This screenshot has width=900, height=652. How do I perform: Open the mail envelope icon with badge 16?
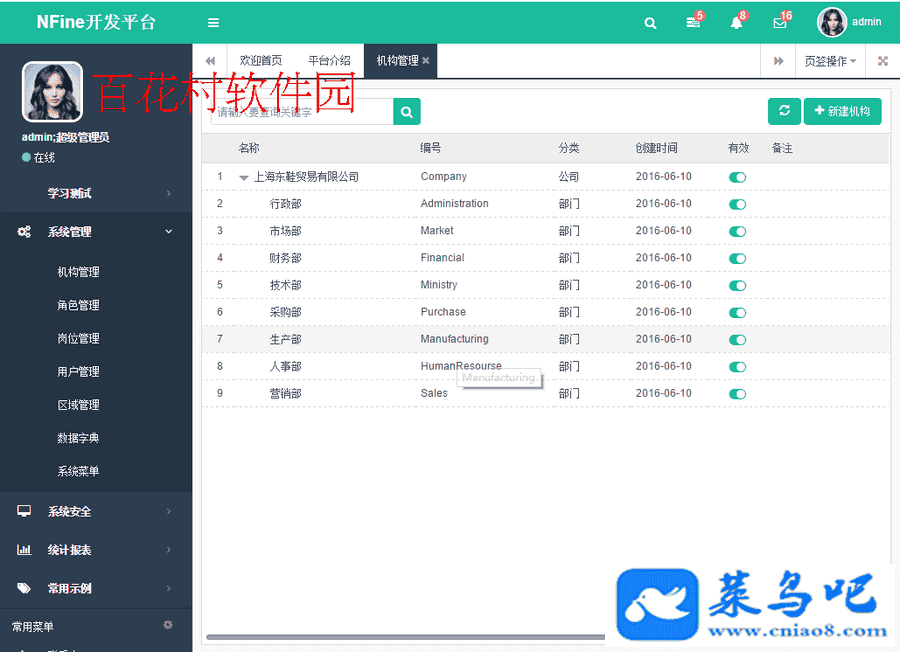(x=780, y=22)
